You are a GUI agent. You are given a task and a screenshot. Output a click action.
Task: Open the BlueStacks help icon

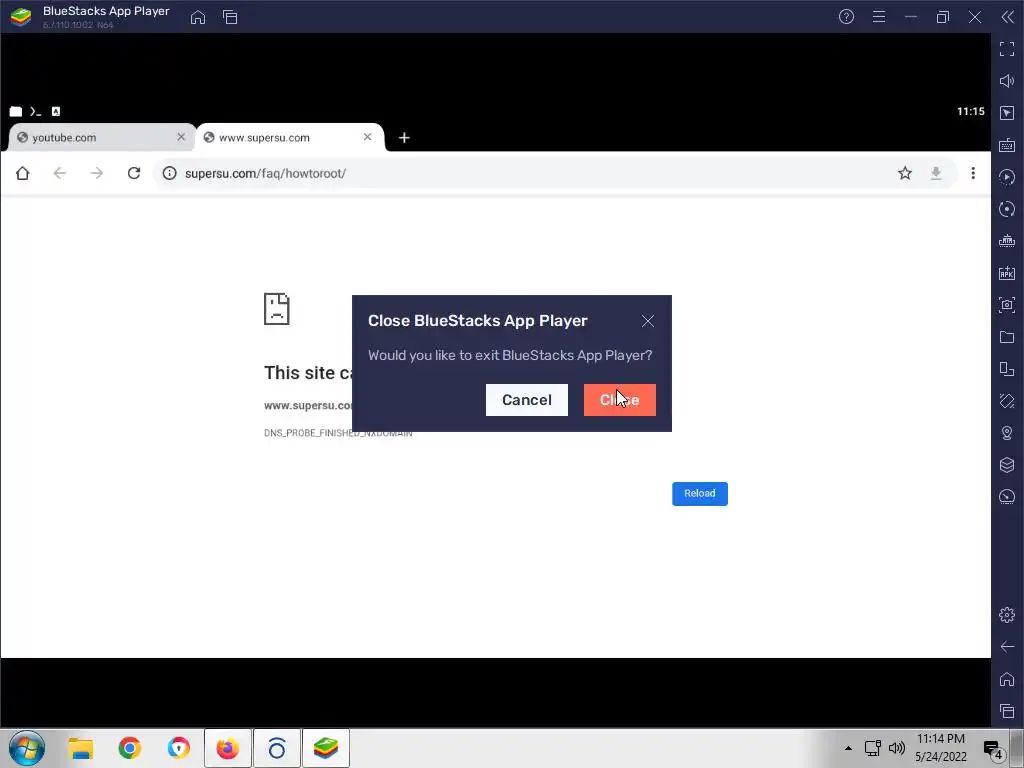click(846, 17)
